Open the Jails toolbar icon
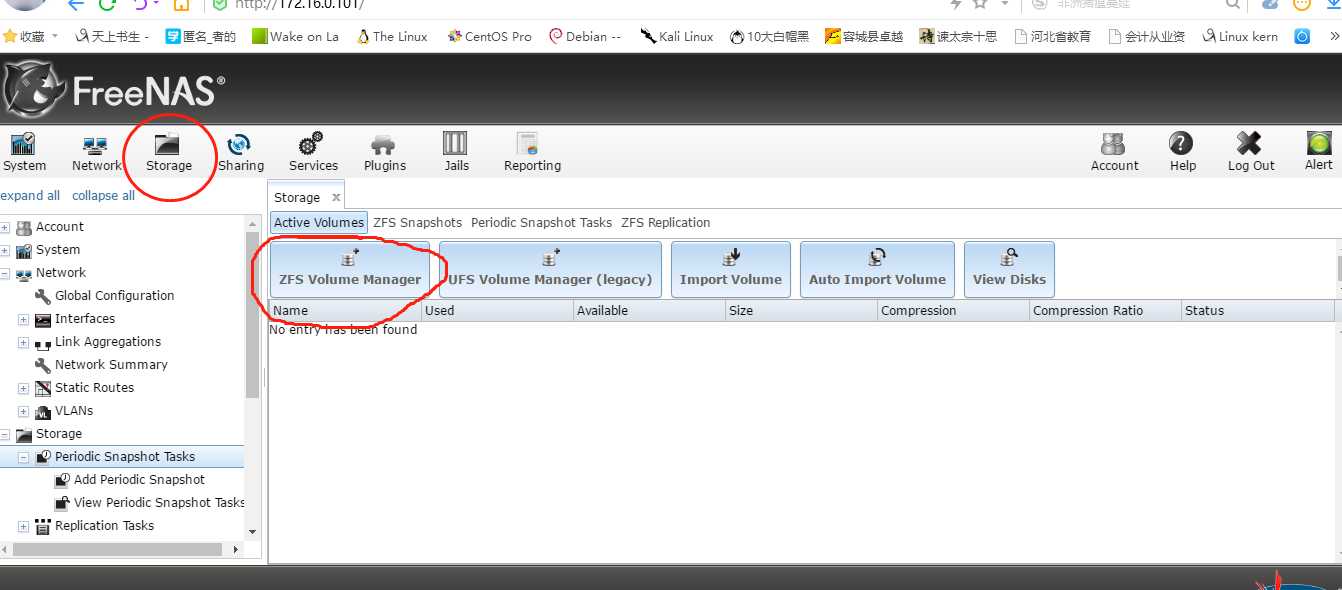The width and height of the screenshot is (1342, 590). tap(456, 152)
